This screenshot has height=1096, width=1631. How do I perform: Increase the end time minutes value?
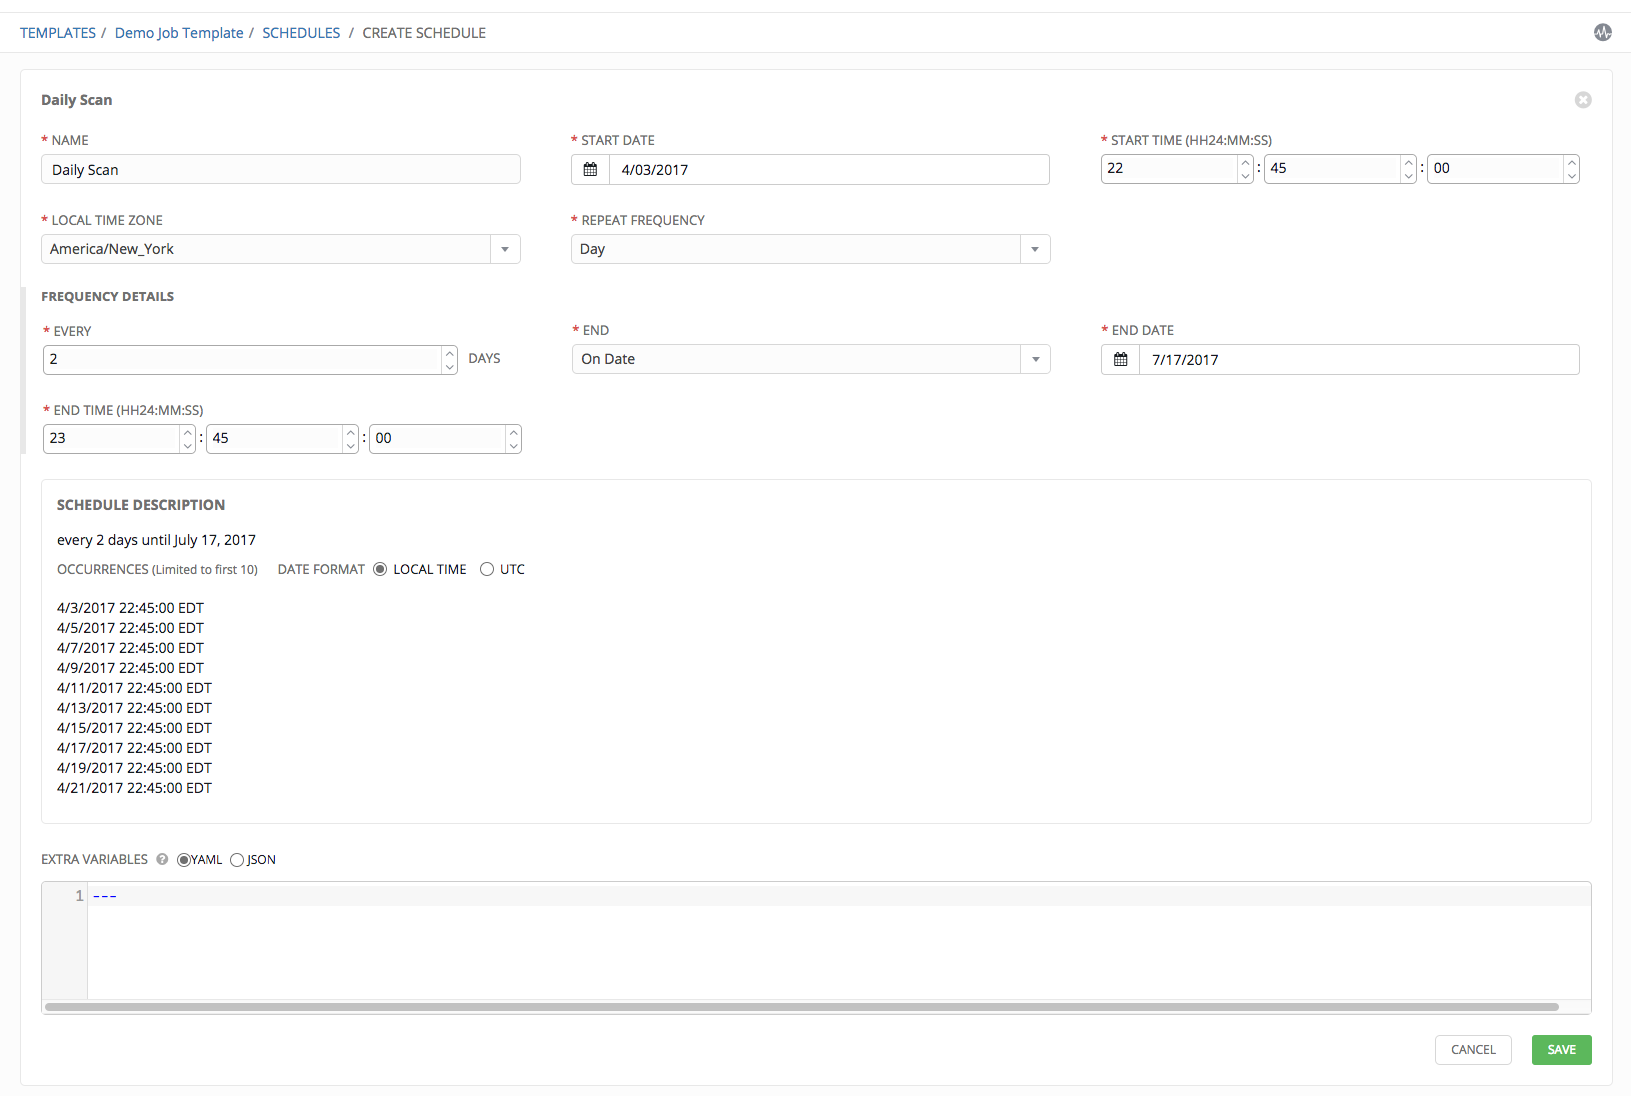tap(350, 432)
